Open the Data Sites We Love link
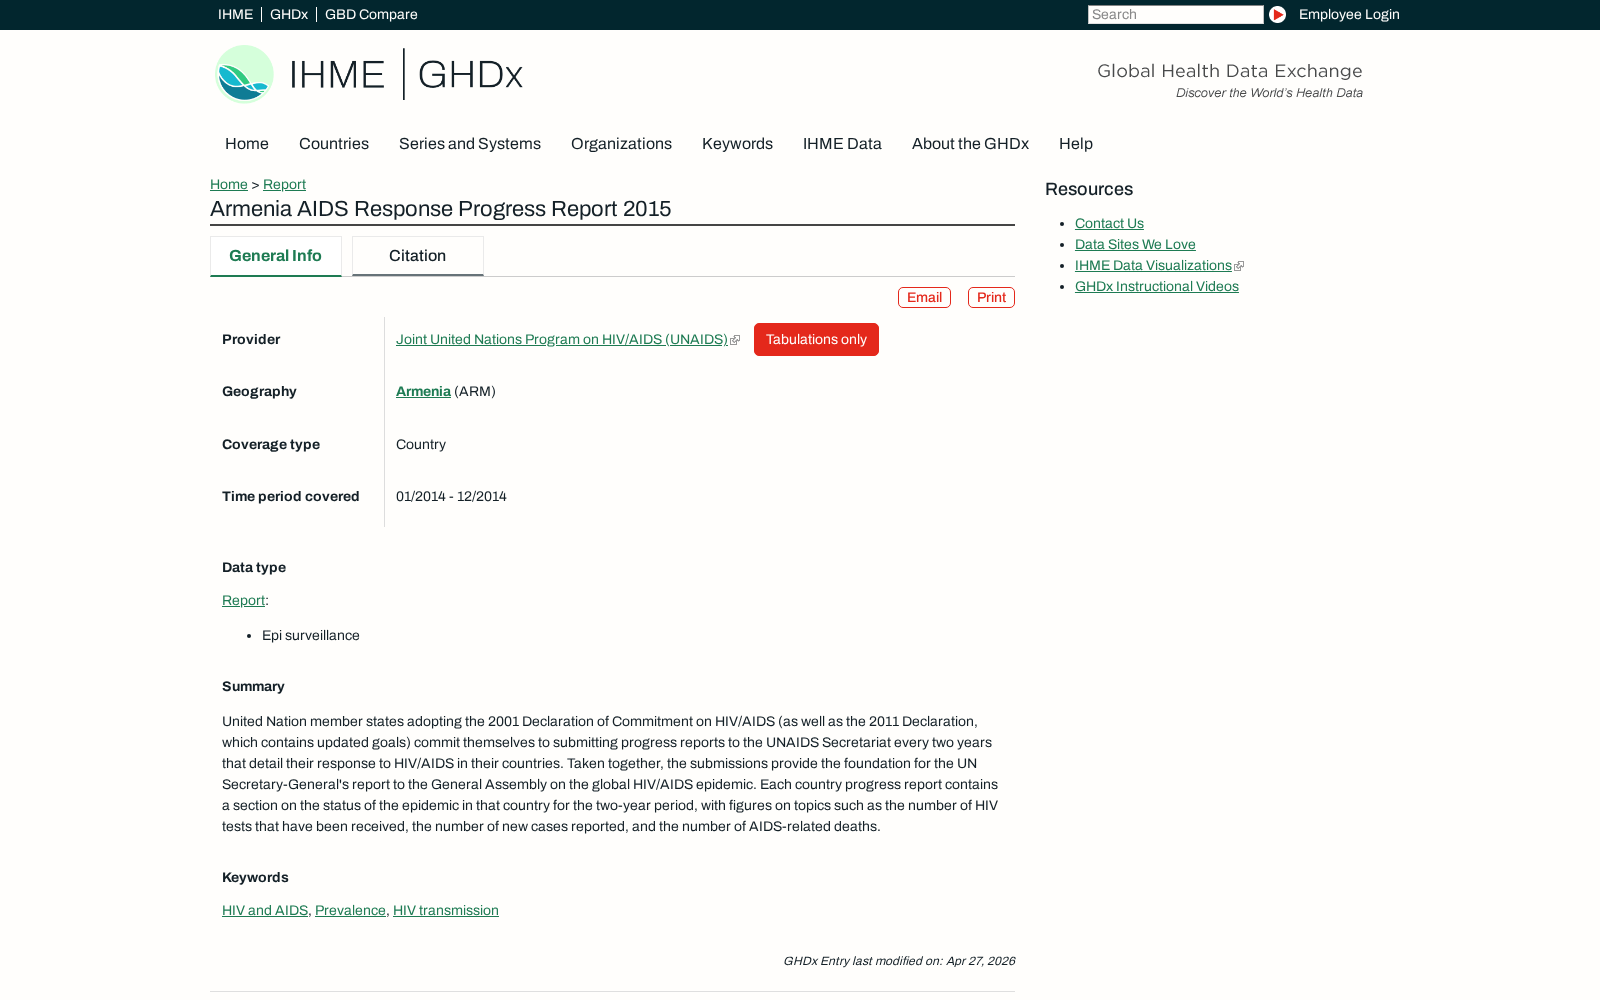 point(1135,245)
